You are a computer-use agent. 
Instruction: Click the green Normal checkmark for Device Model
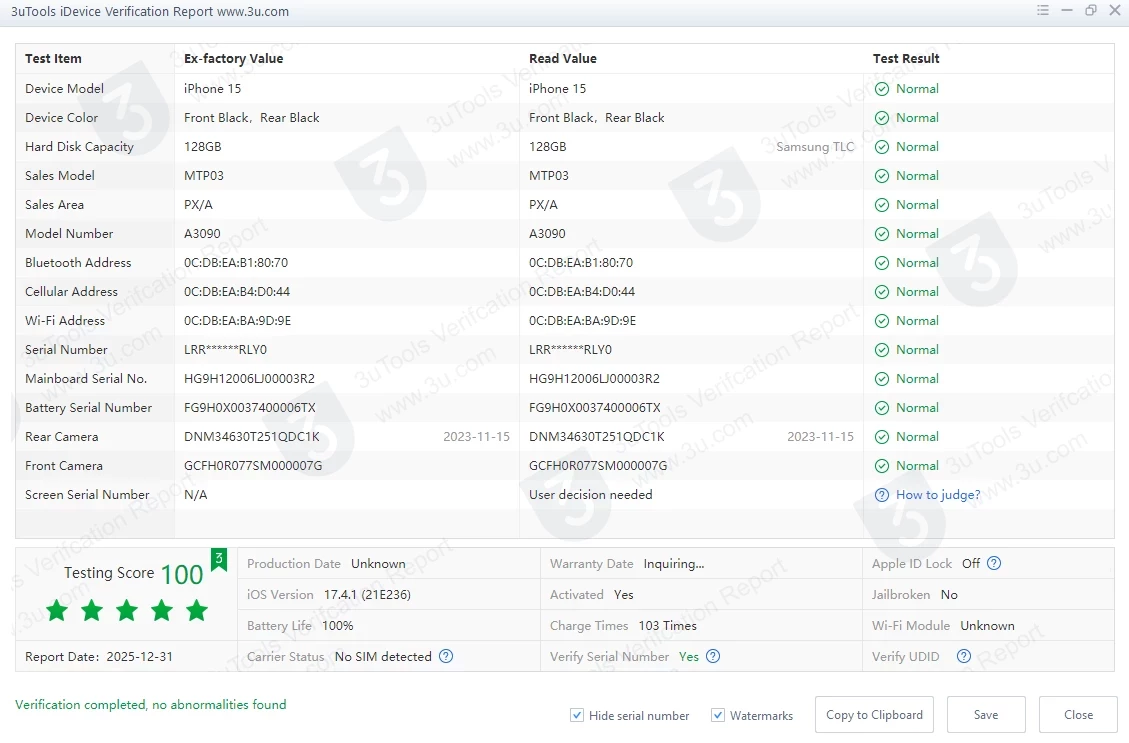[882, 89]
